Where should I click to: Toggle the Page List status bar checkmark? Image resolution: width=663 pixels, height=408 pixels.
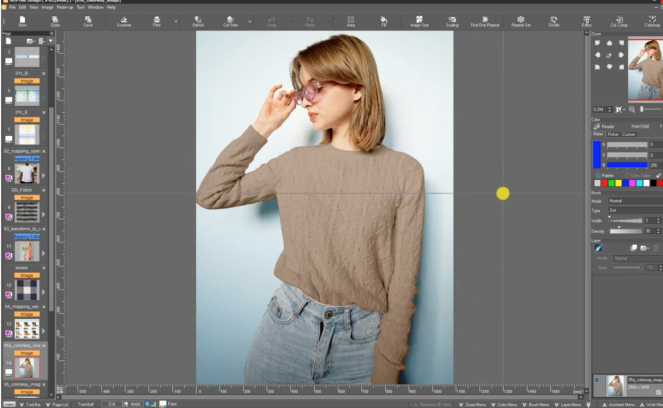pyautogui.click(x=48, y=405)
